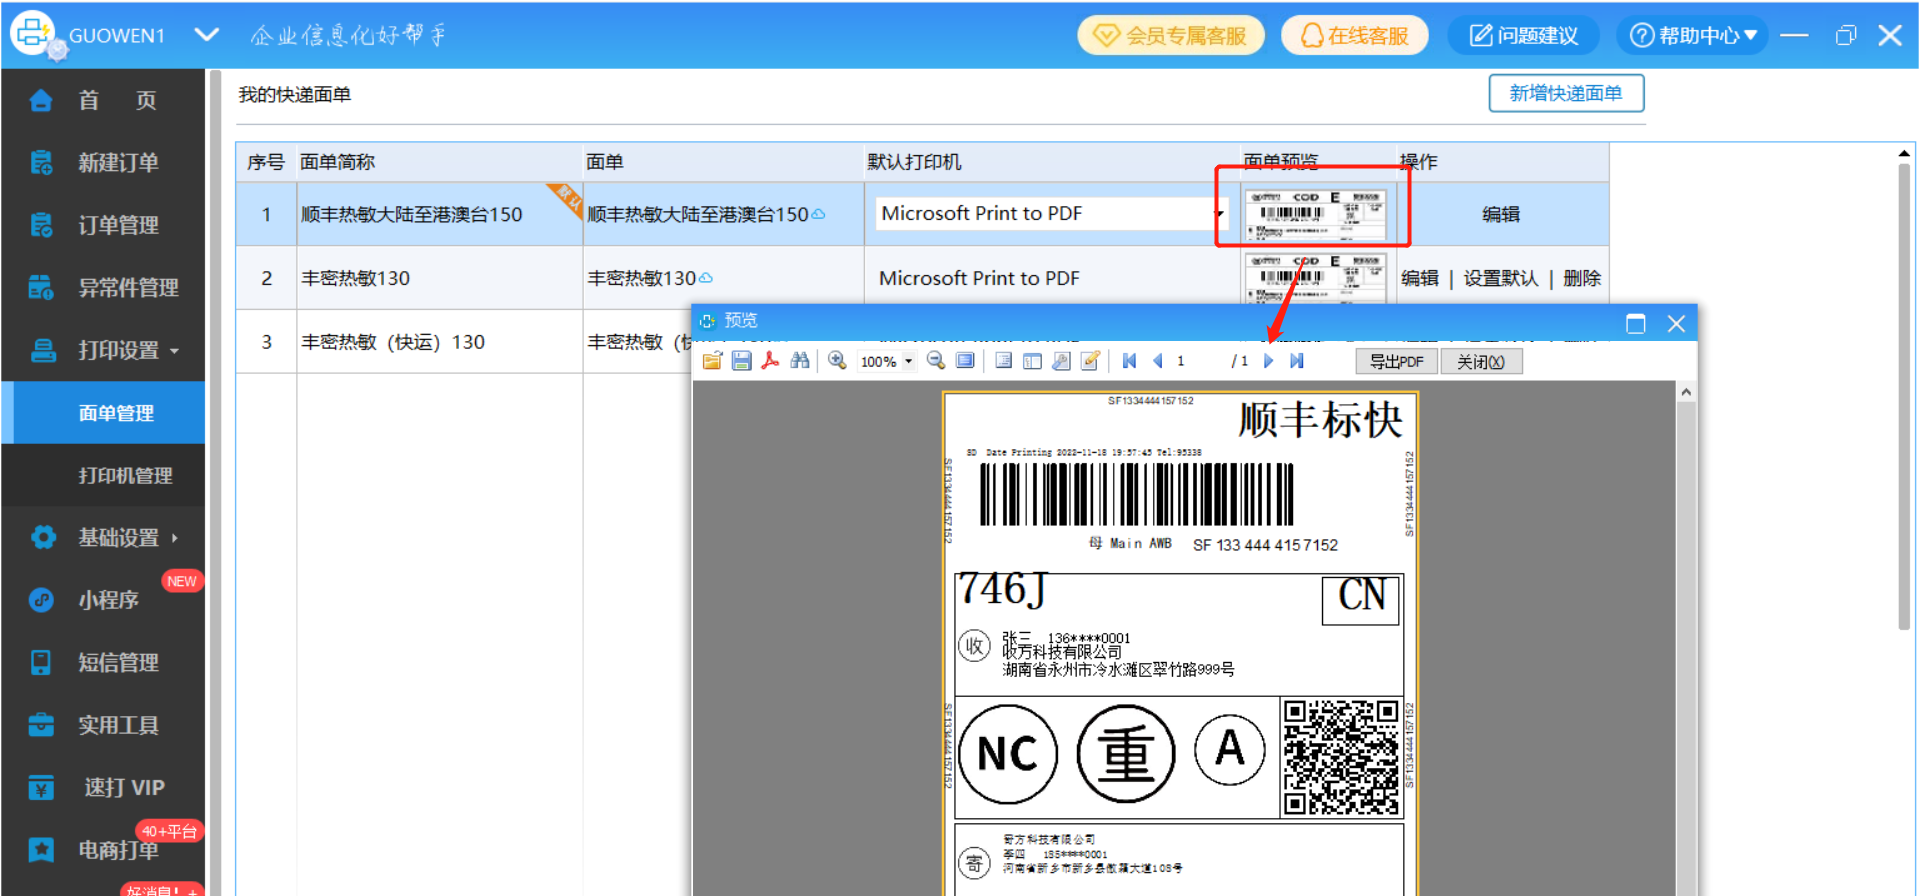This screenshot has height=896, width=1920.
Task: Zoom in with the magnifier plus icon
Action: (837, 361)
